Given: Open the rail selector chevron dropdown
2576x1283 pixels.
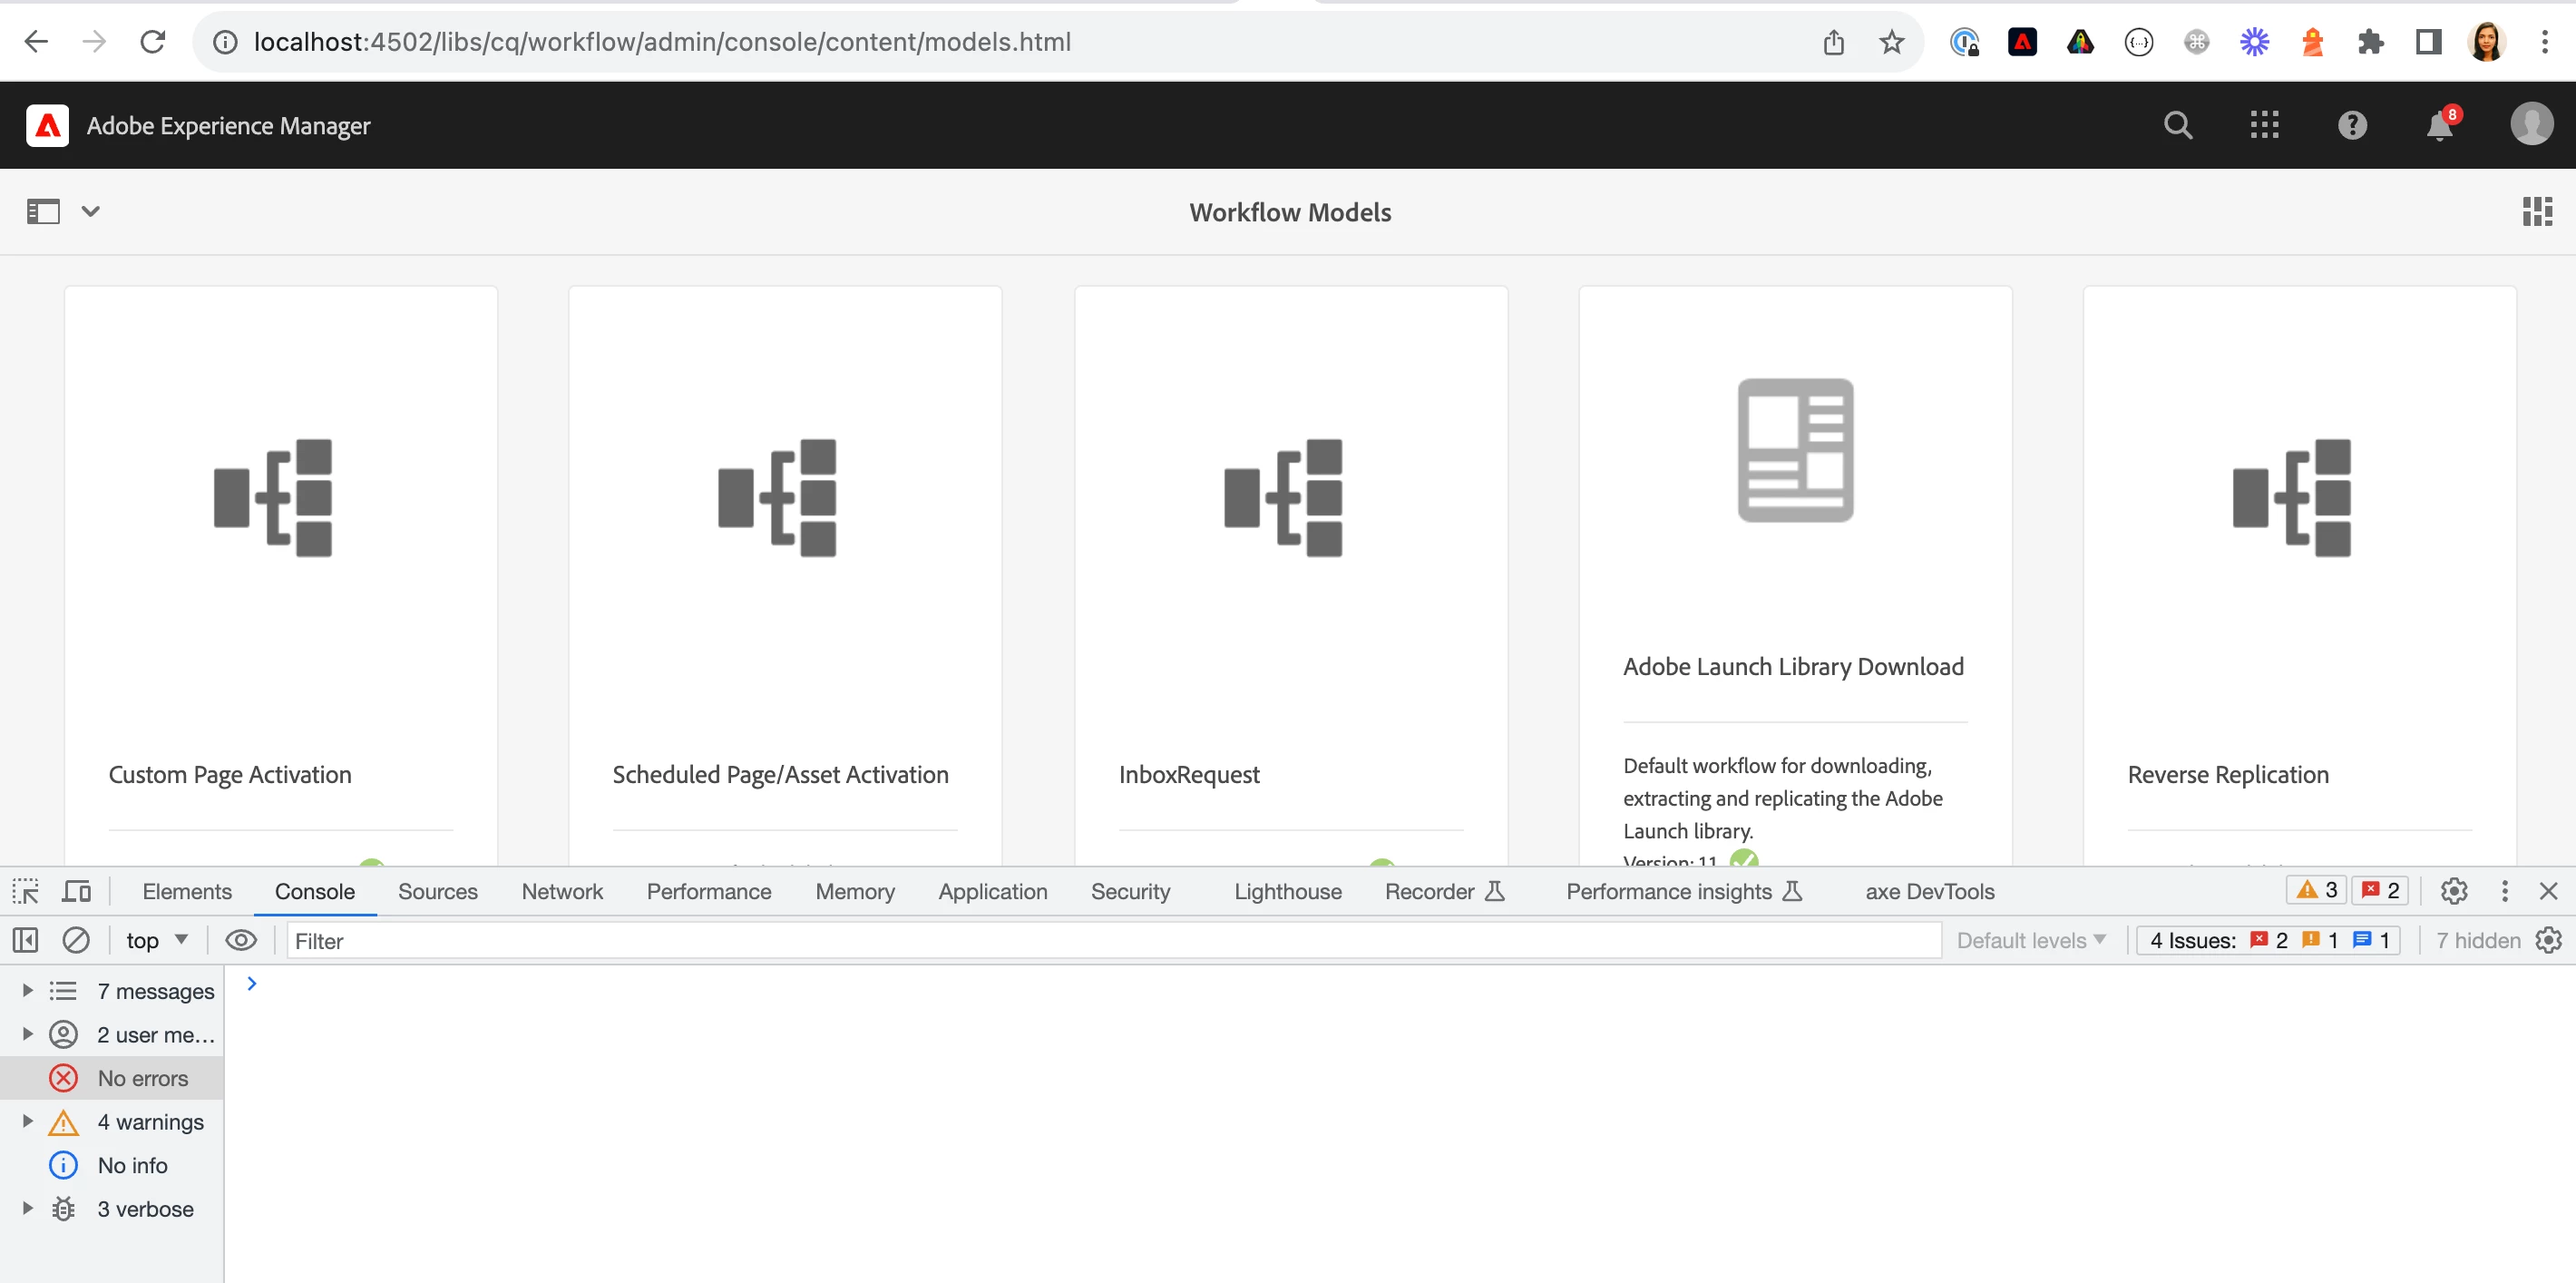Looking at the screenshot, I should (91, 211).
